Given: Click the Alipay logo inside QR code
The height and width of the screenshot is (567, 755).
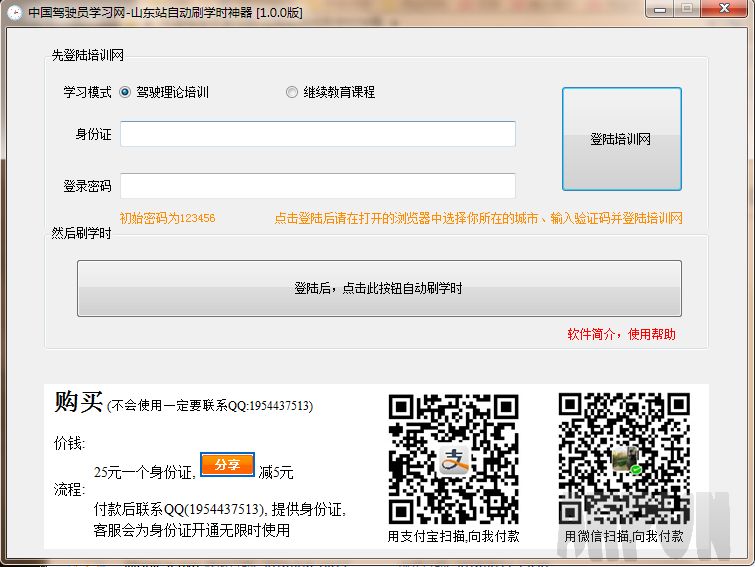Looking at the screenshot, I should pos(455,460).
